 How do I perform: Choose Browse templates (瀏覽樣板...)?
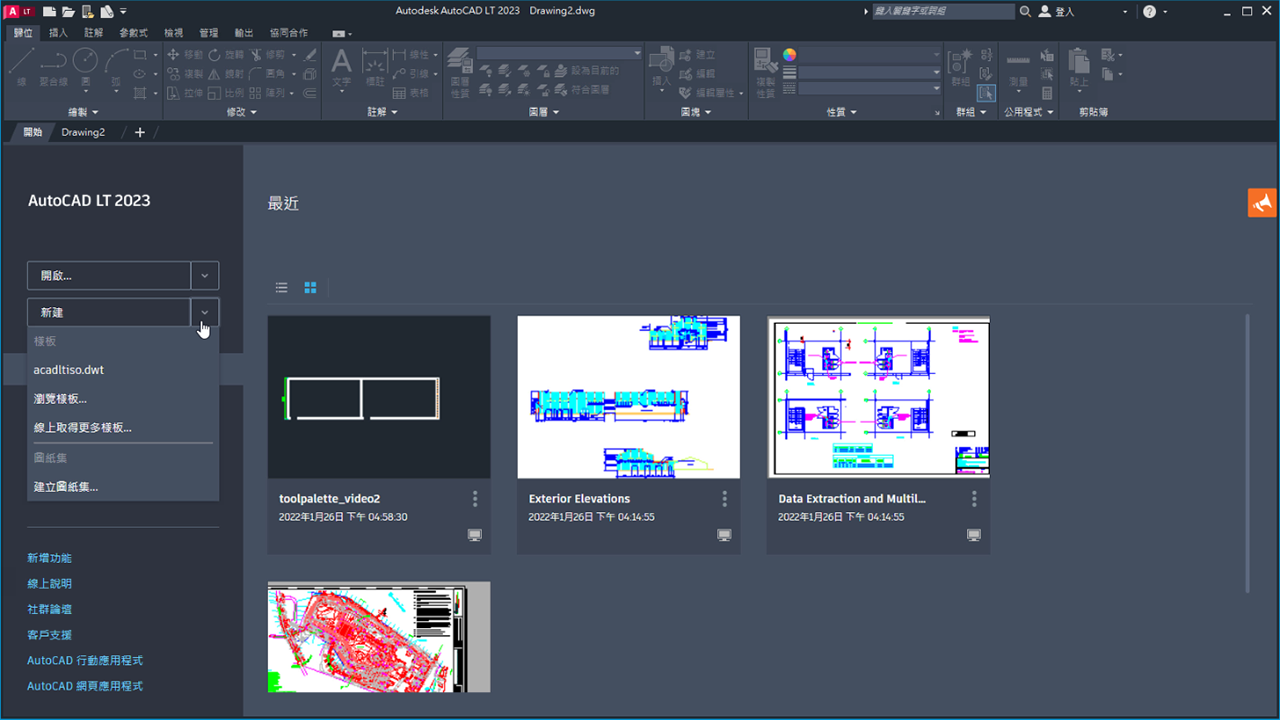(x=123, y=399)
